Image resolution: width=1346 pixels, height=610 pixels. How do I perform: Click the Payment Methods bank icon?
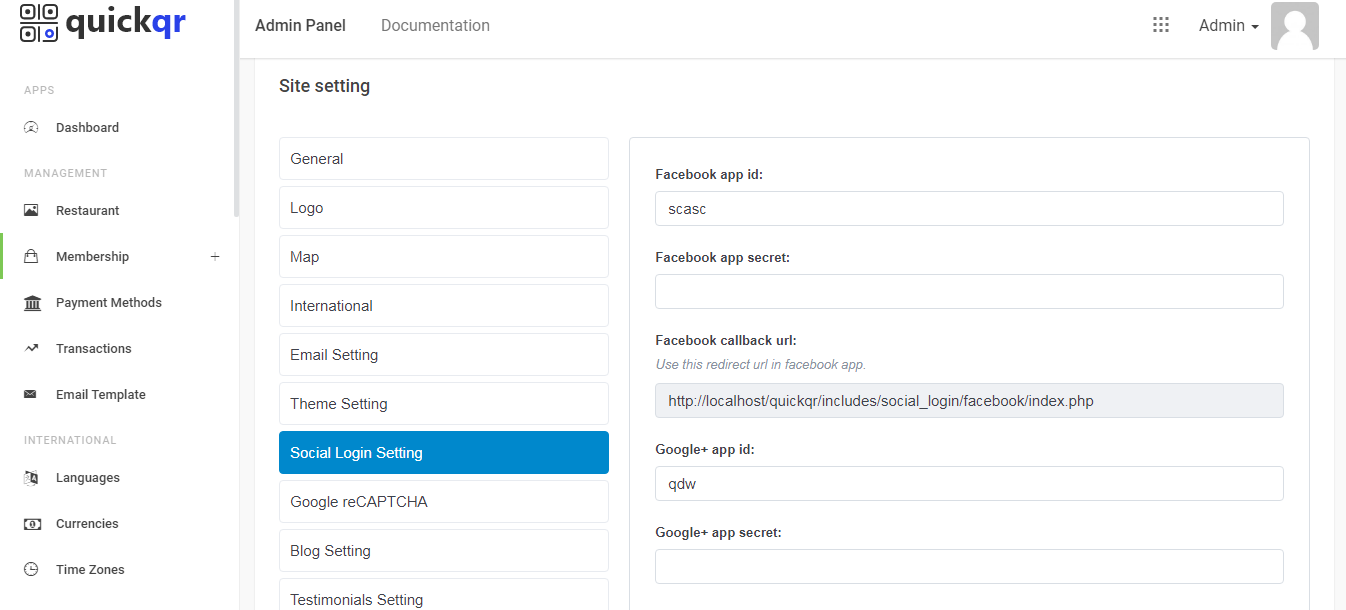point(31,302)
